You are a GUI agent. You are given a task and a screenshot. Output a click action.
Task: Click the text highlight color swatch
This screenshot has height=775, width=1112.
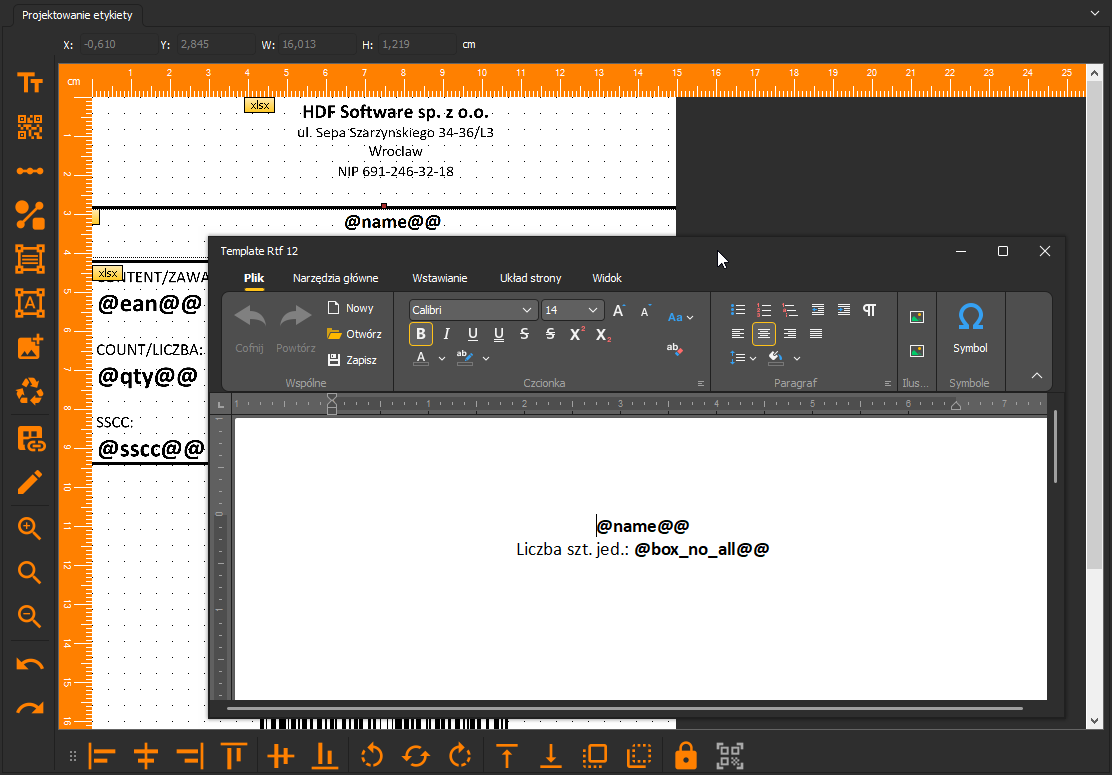pos(465,358)
